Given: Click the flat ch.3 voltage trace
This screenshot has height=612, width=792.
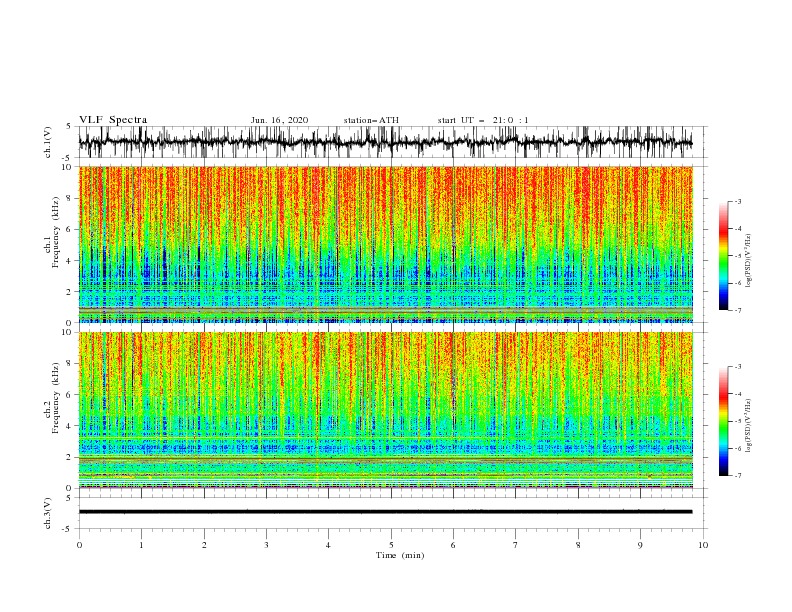Looking at the screenshot, I should [385, 512].
